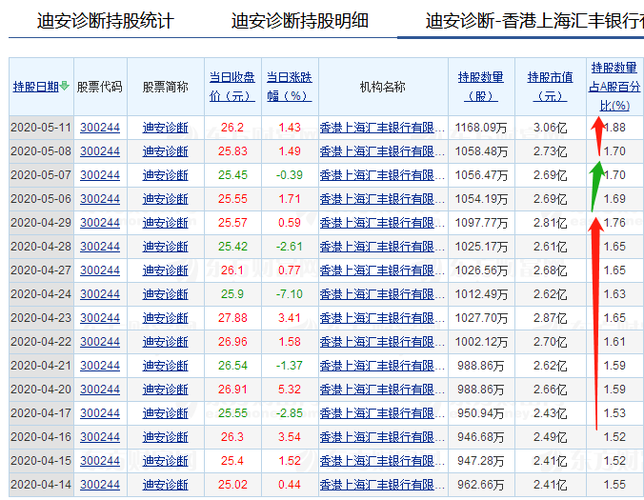Screen dimensions: 644x500
Task: Click holding quantity 1097.77万
Action: coord(481,223)
